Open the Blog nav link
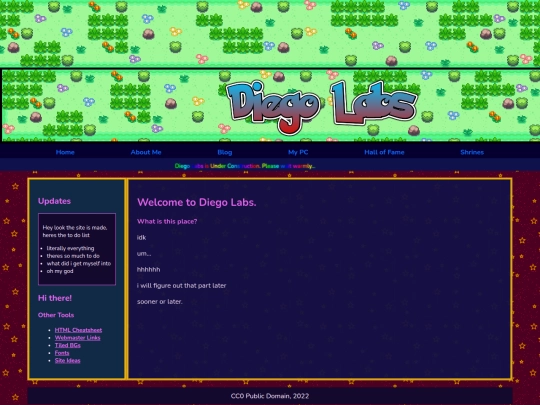540x405 pixels. tap(225, 152)
